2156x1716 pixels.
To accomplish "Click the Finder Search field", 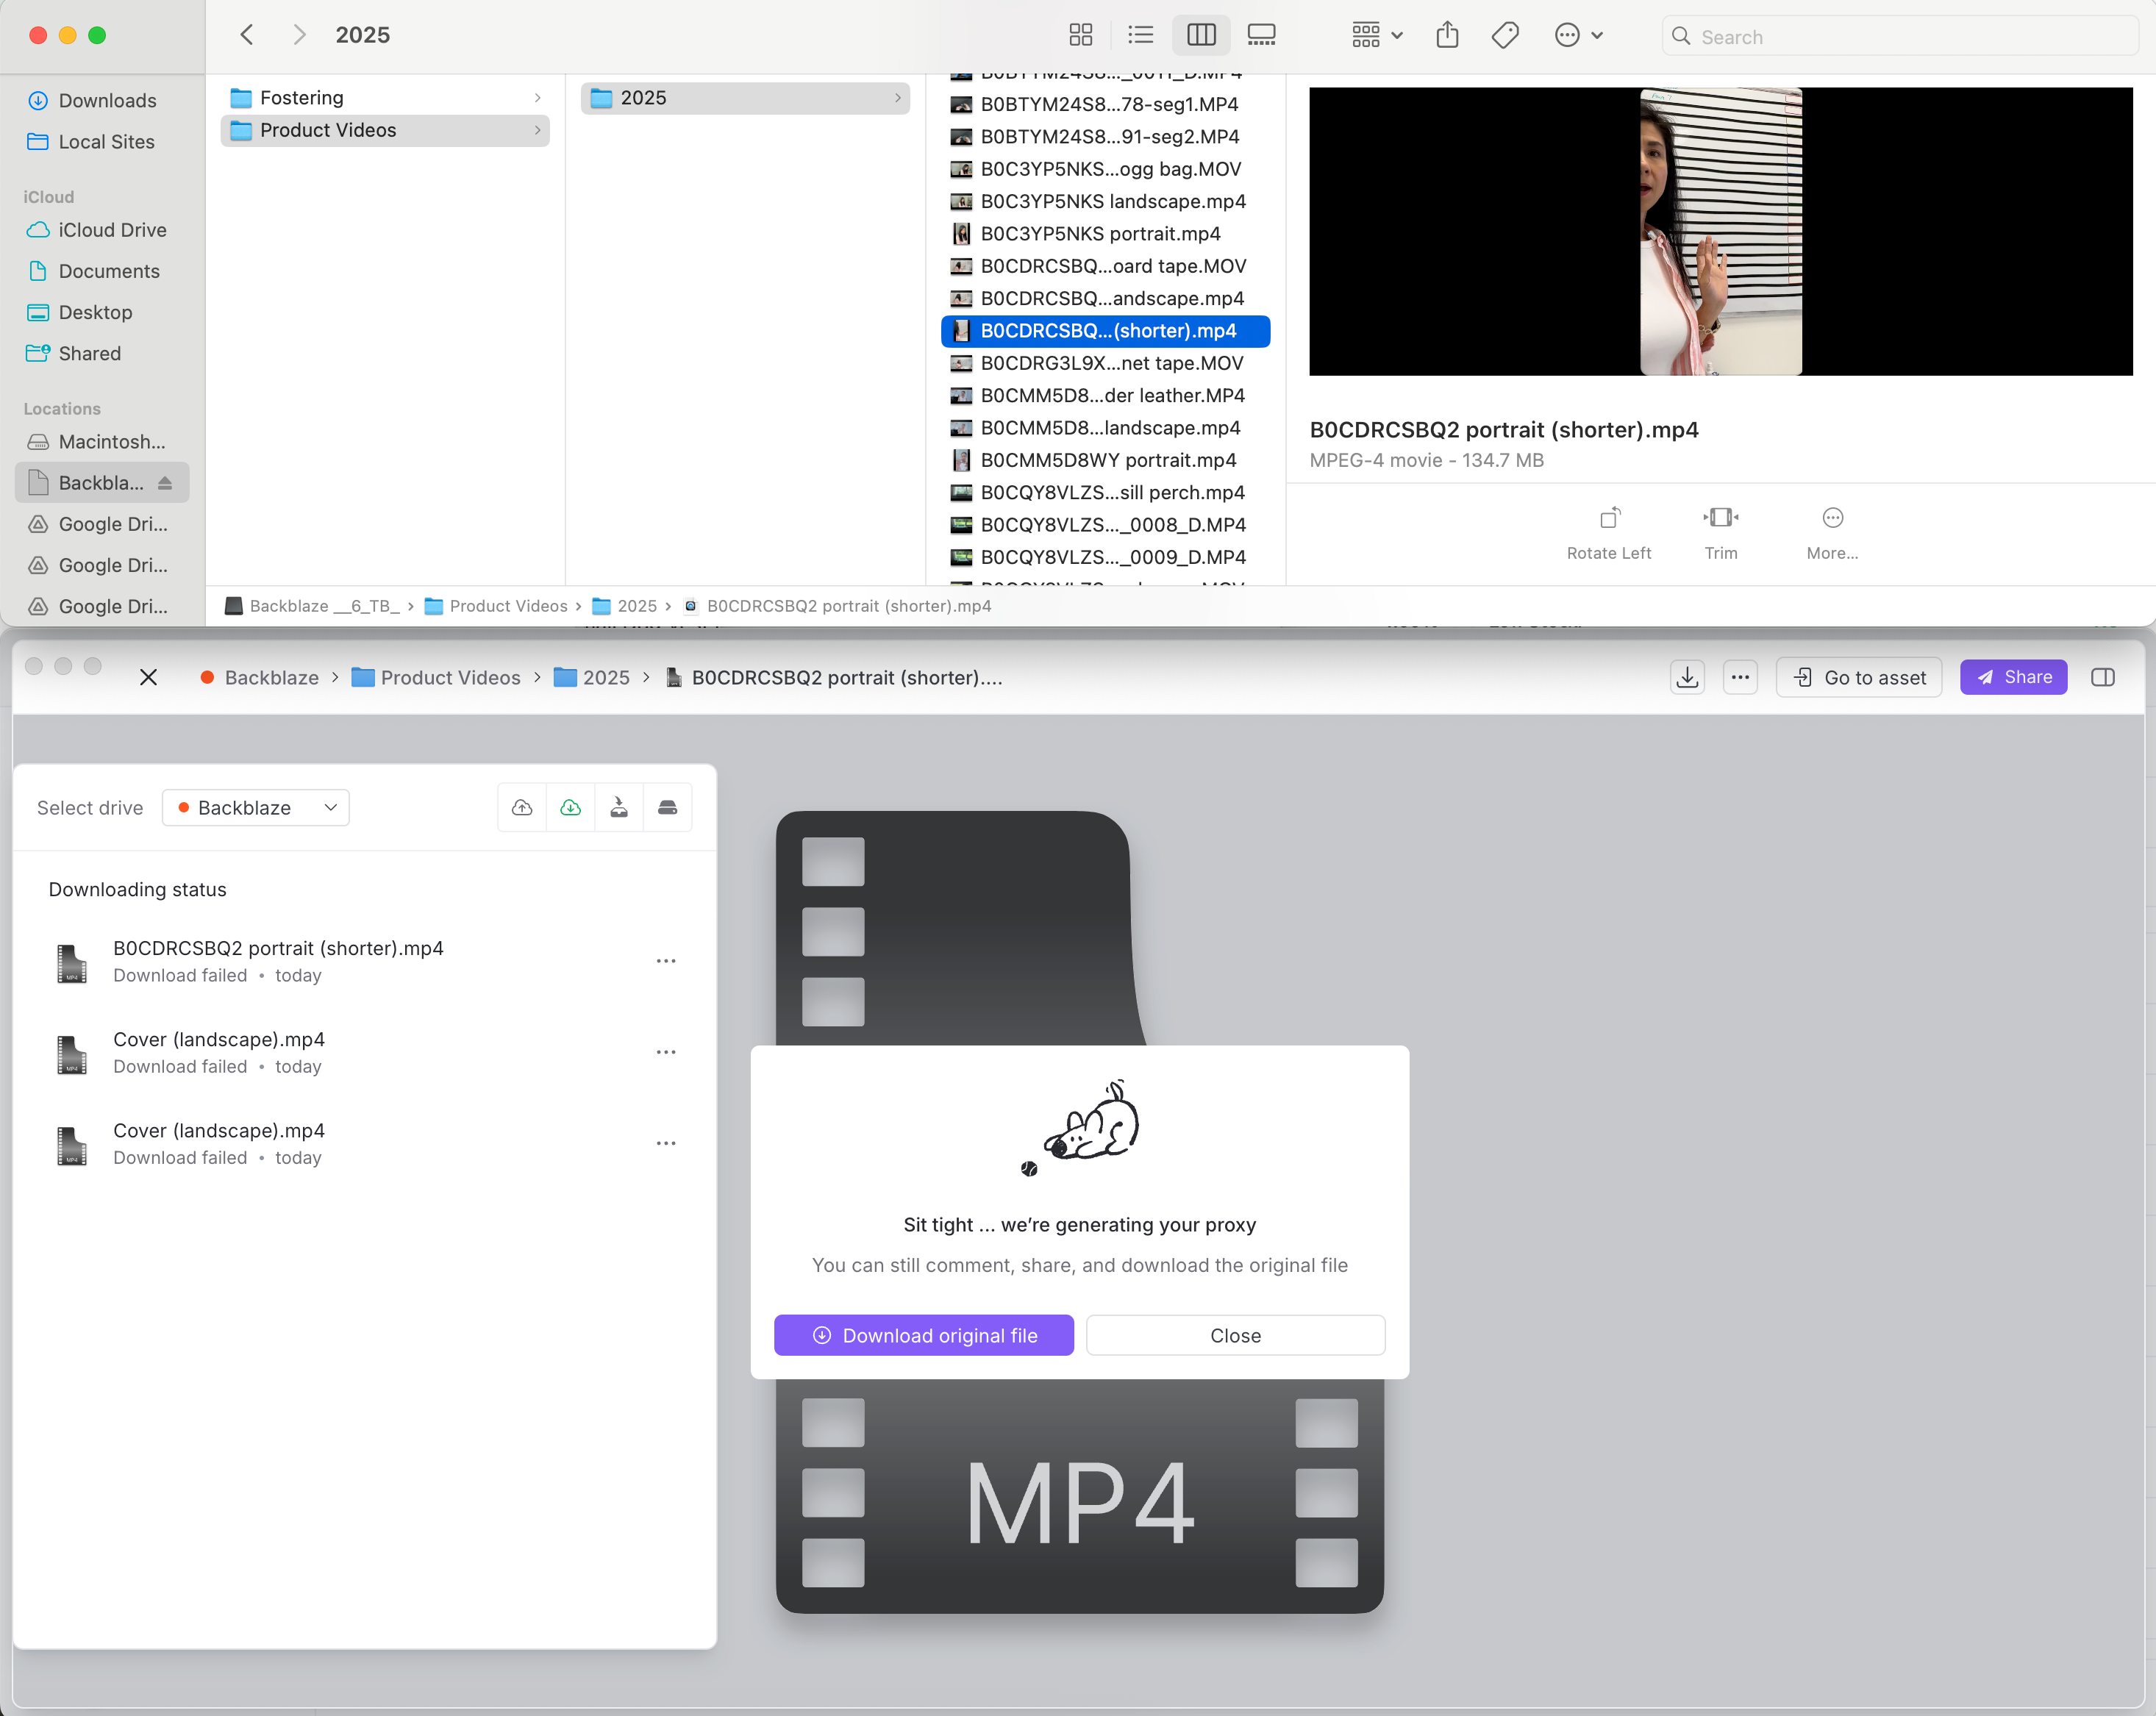I will click(1900, 36).
